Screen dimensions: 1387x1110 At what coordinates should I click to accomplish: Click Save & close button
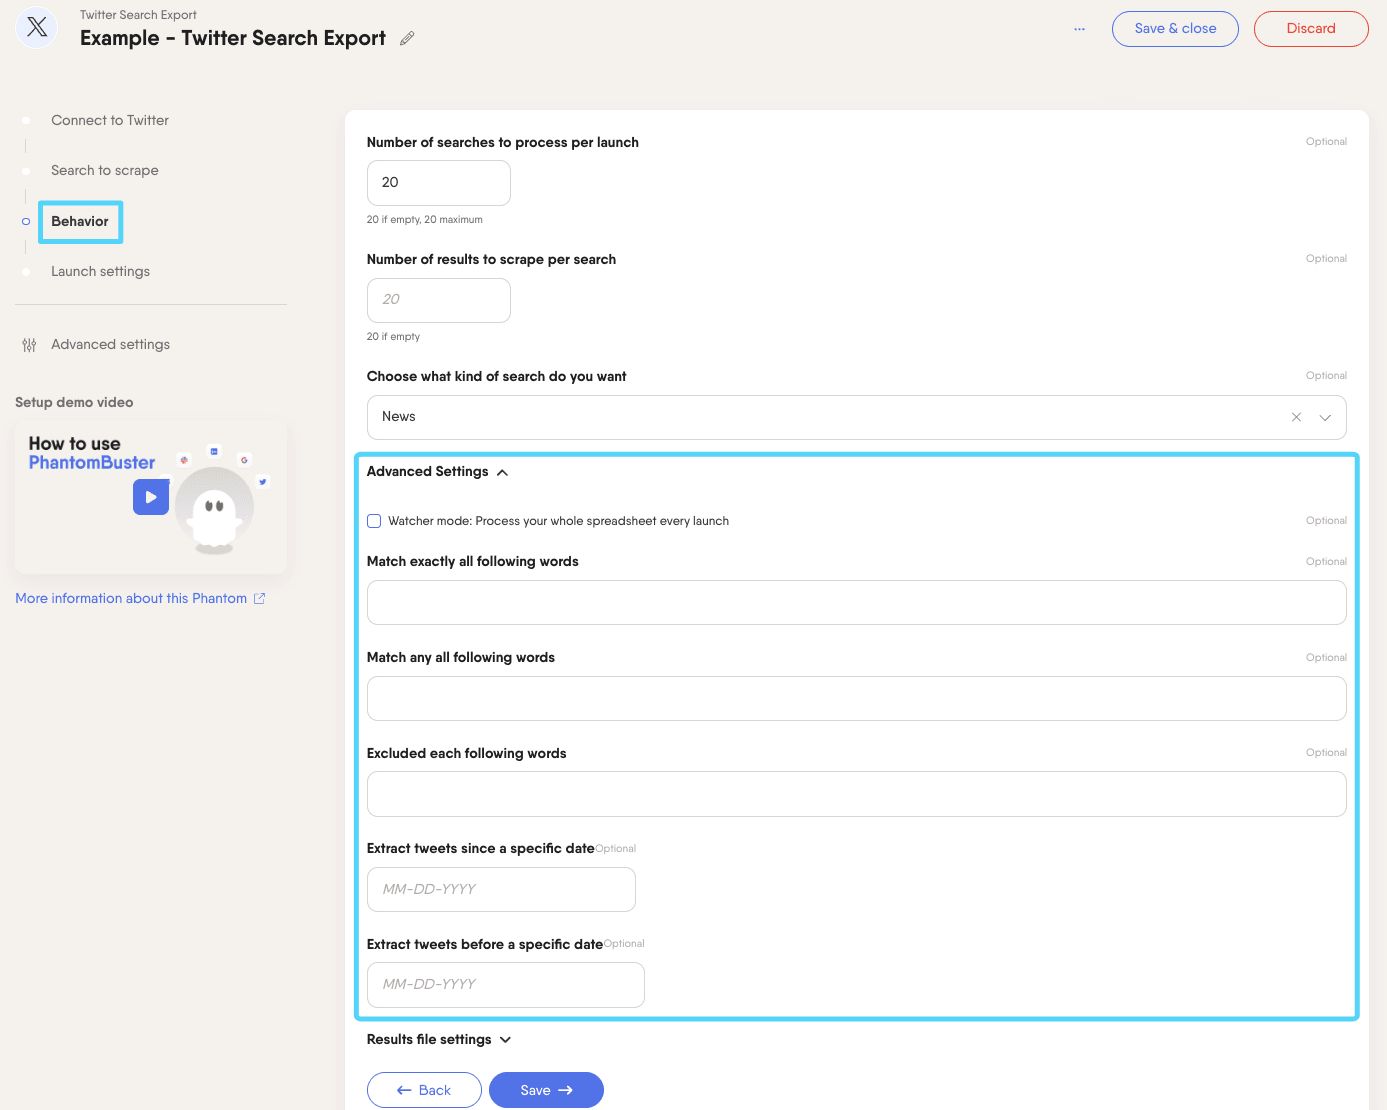tap(1175, 28)
